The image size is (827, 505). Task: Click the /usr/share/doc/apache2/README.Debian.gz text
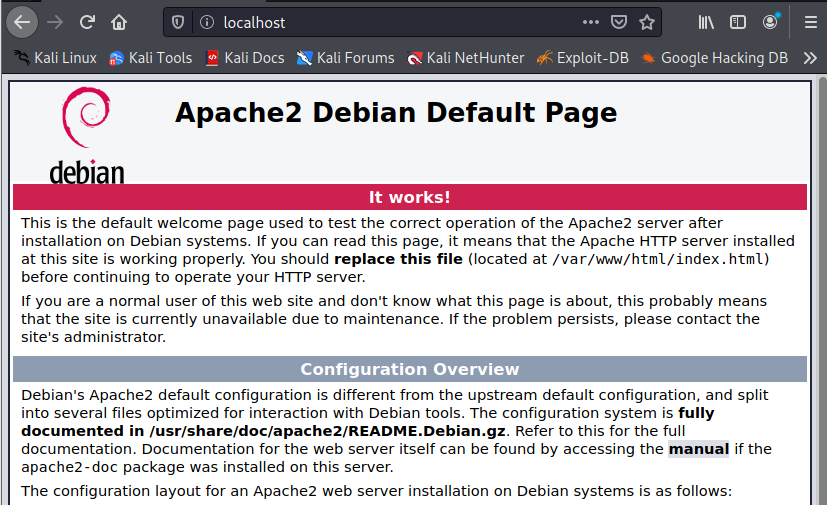[x=328, y=431]
